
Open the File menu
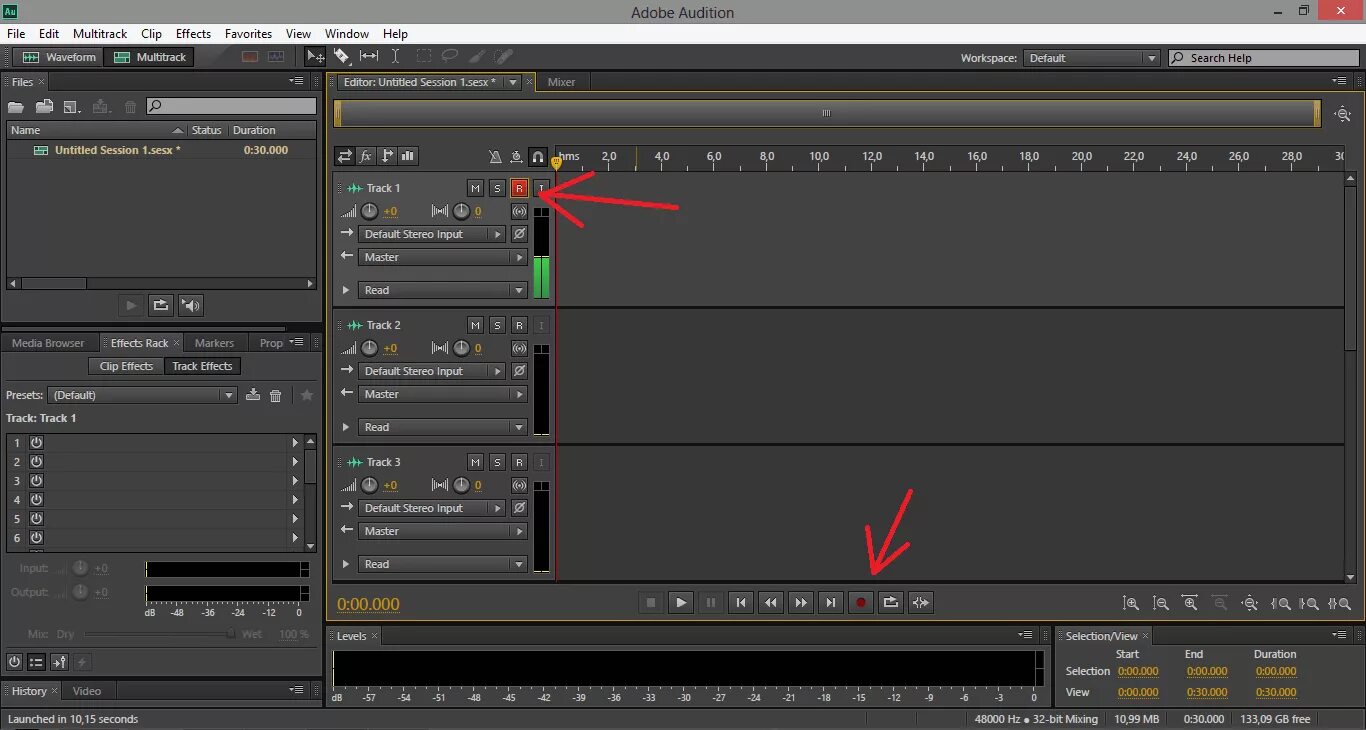tap(16, 34)
